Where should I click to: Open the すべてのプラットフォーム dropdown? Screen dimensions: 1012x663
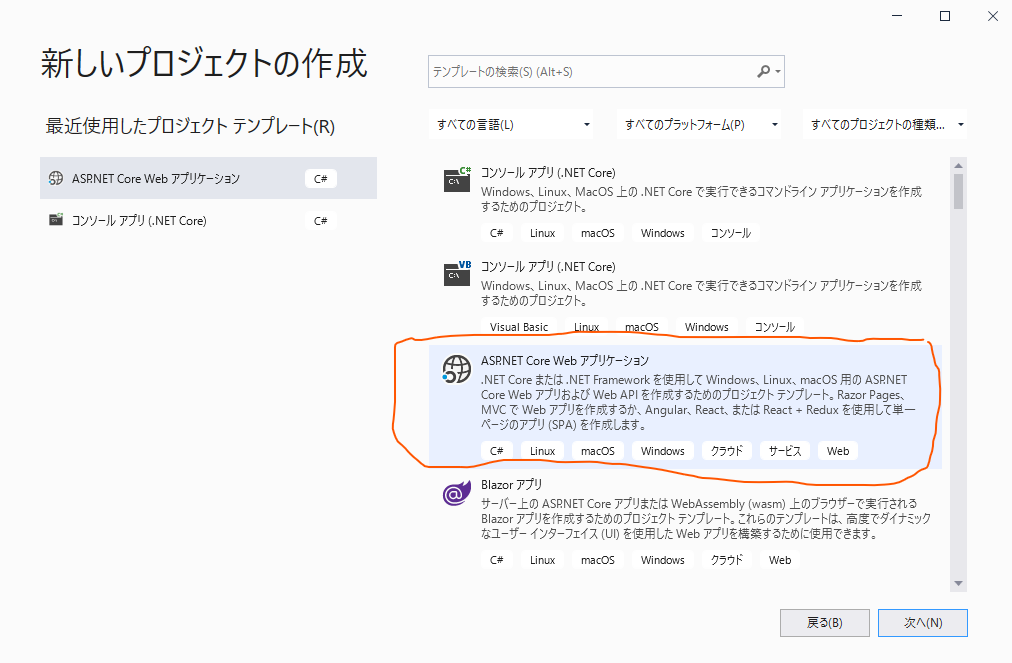point(700,124)
